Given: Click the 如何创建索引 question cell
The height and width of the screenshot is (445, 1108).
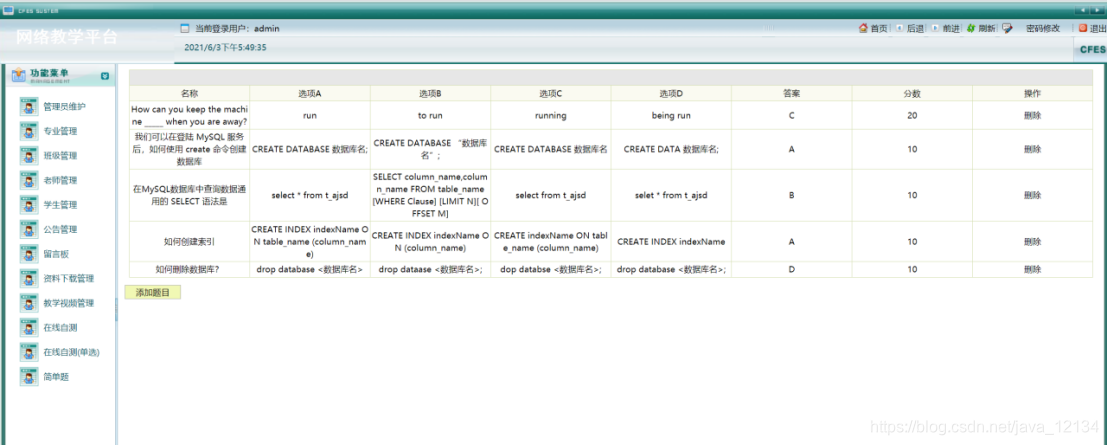Looking at the screenshot, I should pos(189,242).
